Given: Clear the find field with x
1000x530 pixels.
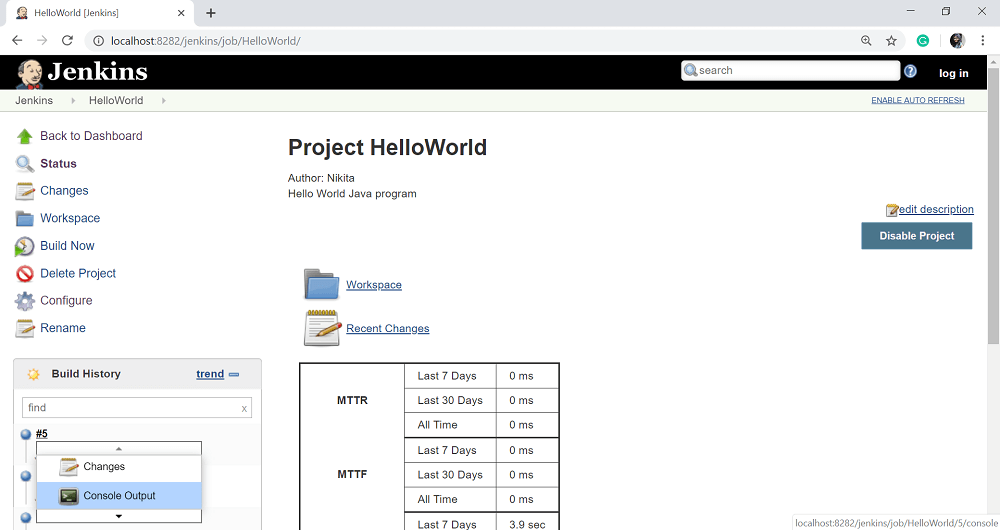Looking at the screenshot, I should 244,408.
